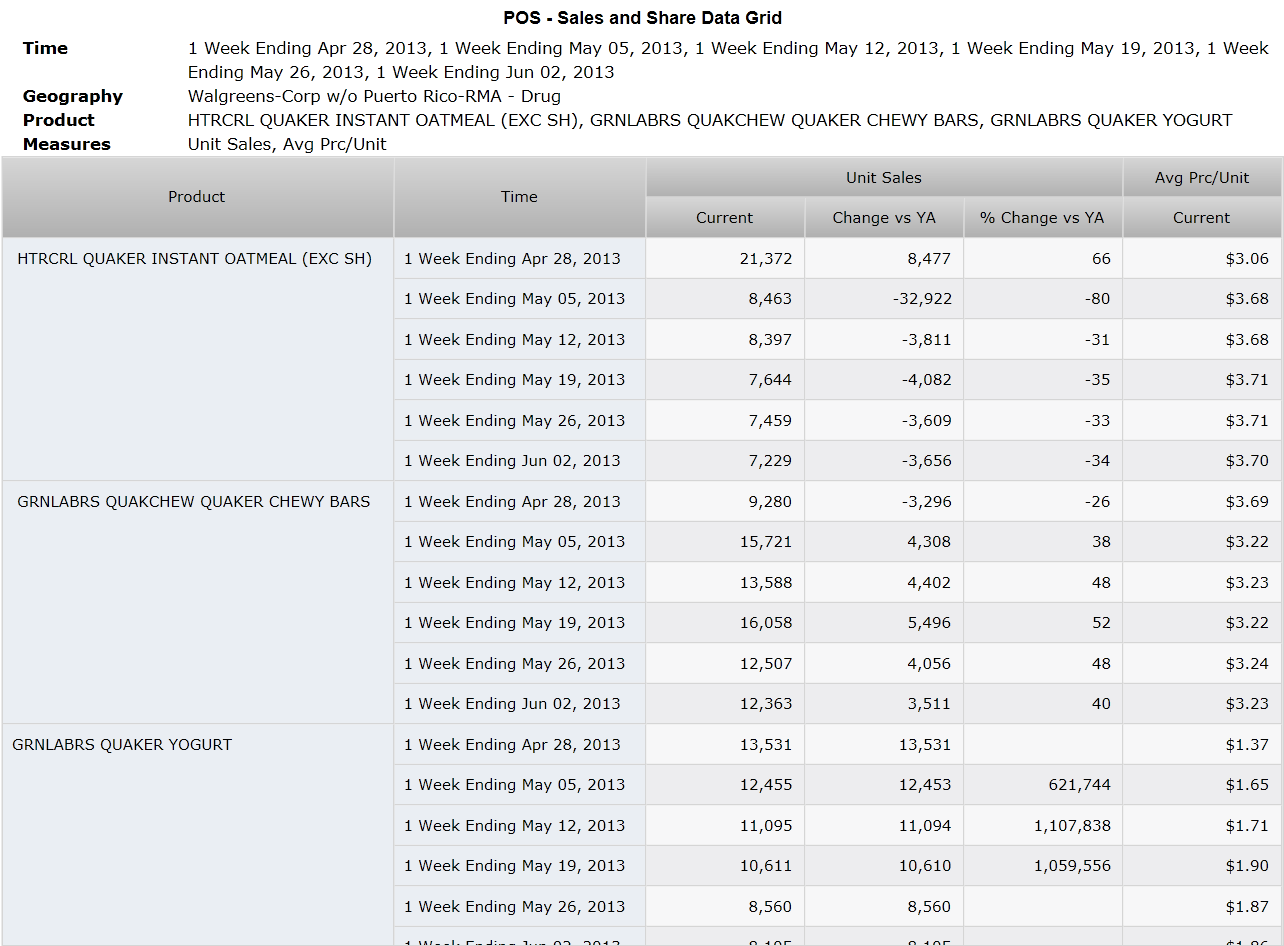The image size is (1284, 946).
Task: Click the Measures label above the grid
Action: tap(67, 144)
